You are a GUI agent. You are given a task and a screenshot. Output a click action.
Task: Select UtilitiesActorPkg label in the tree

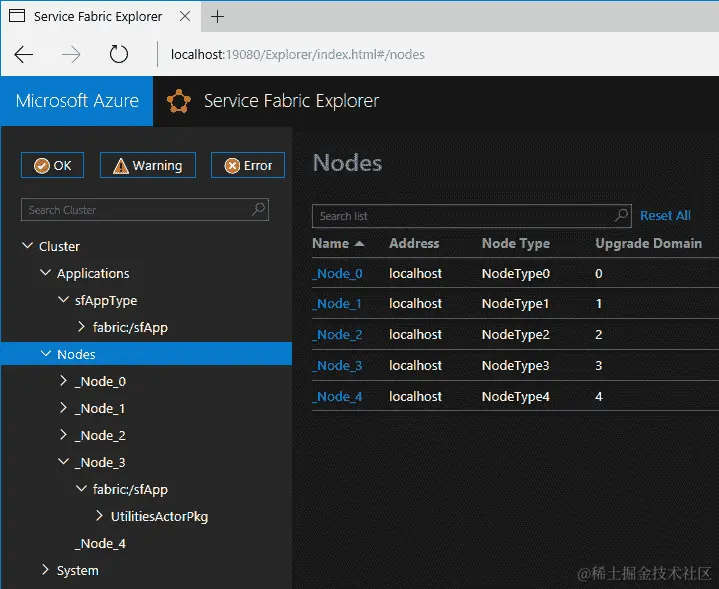coord(160,517)
